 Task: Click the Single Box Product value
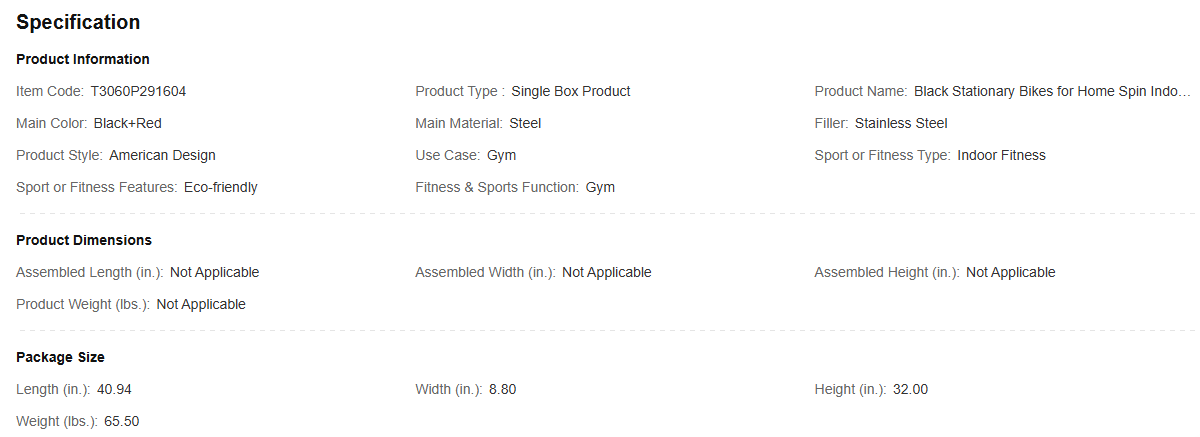571,91
